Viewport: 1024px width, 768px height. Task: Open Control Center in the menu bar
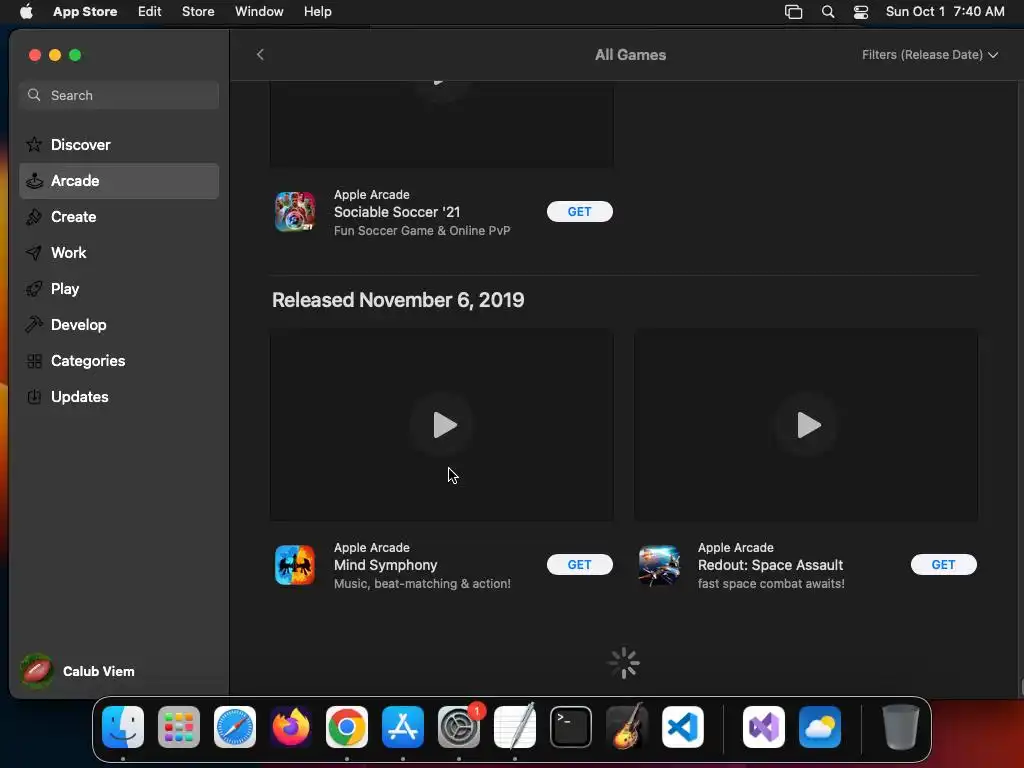click(861, 12)
